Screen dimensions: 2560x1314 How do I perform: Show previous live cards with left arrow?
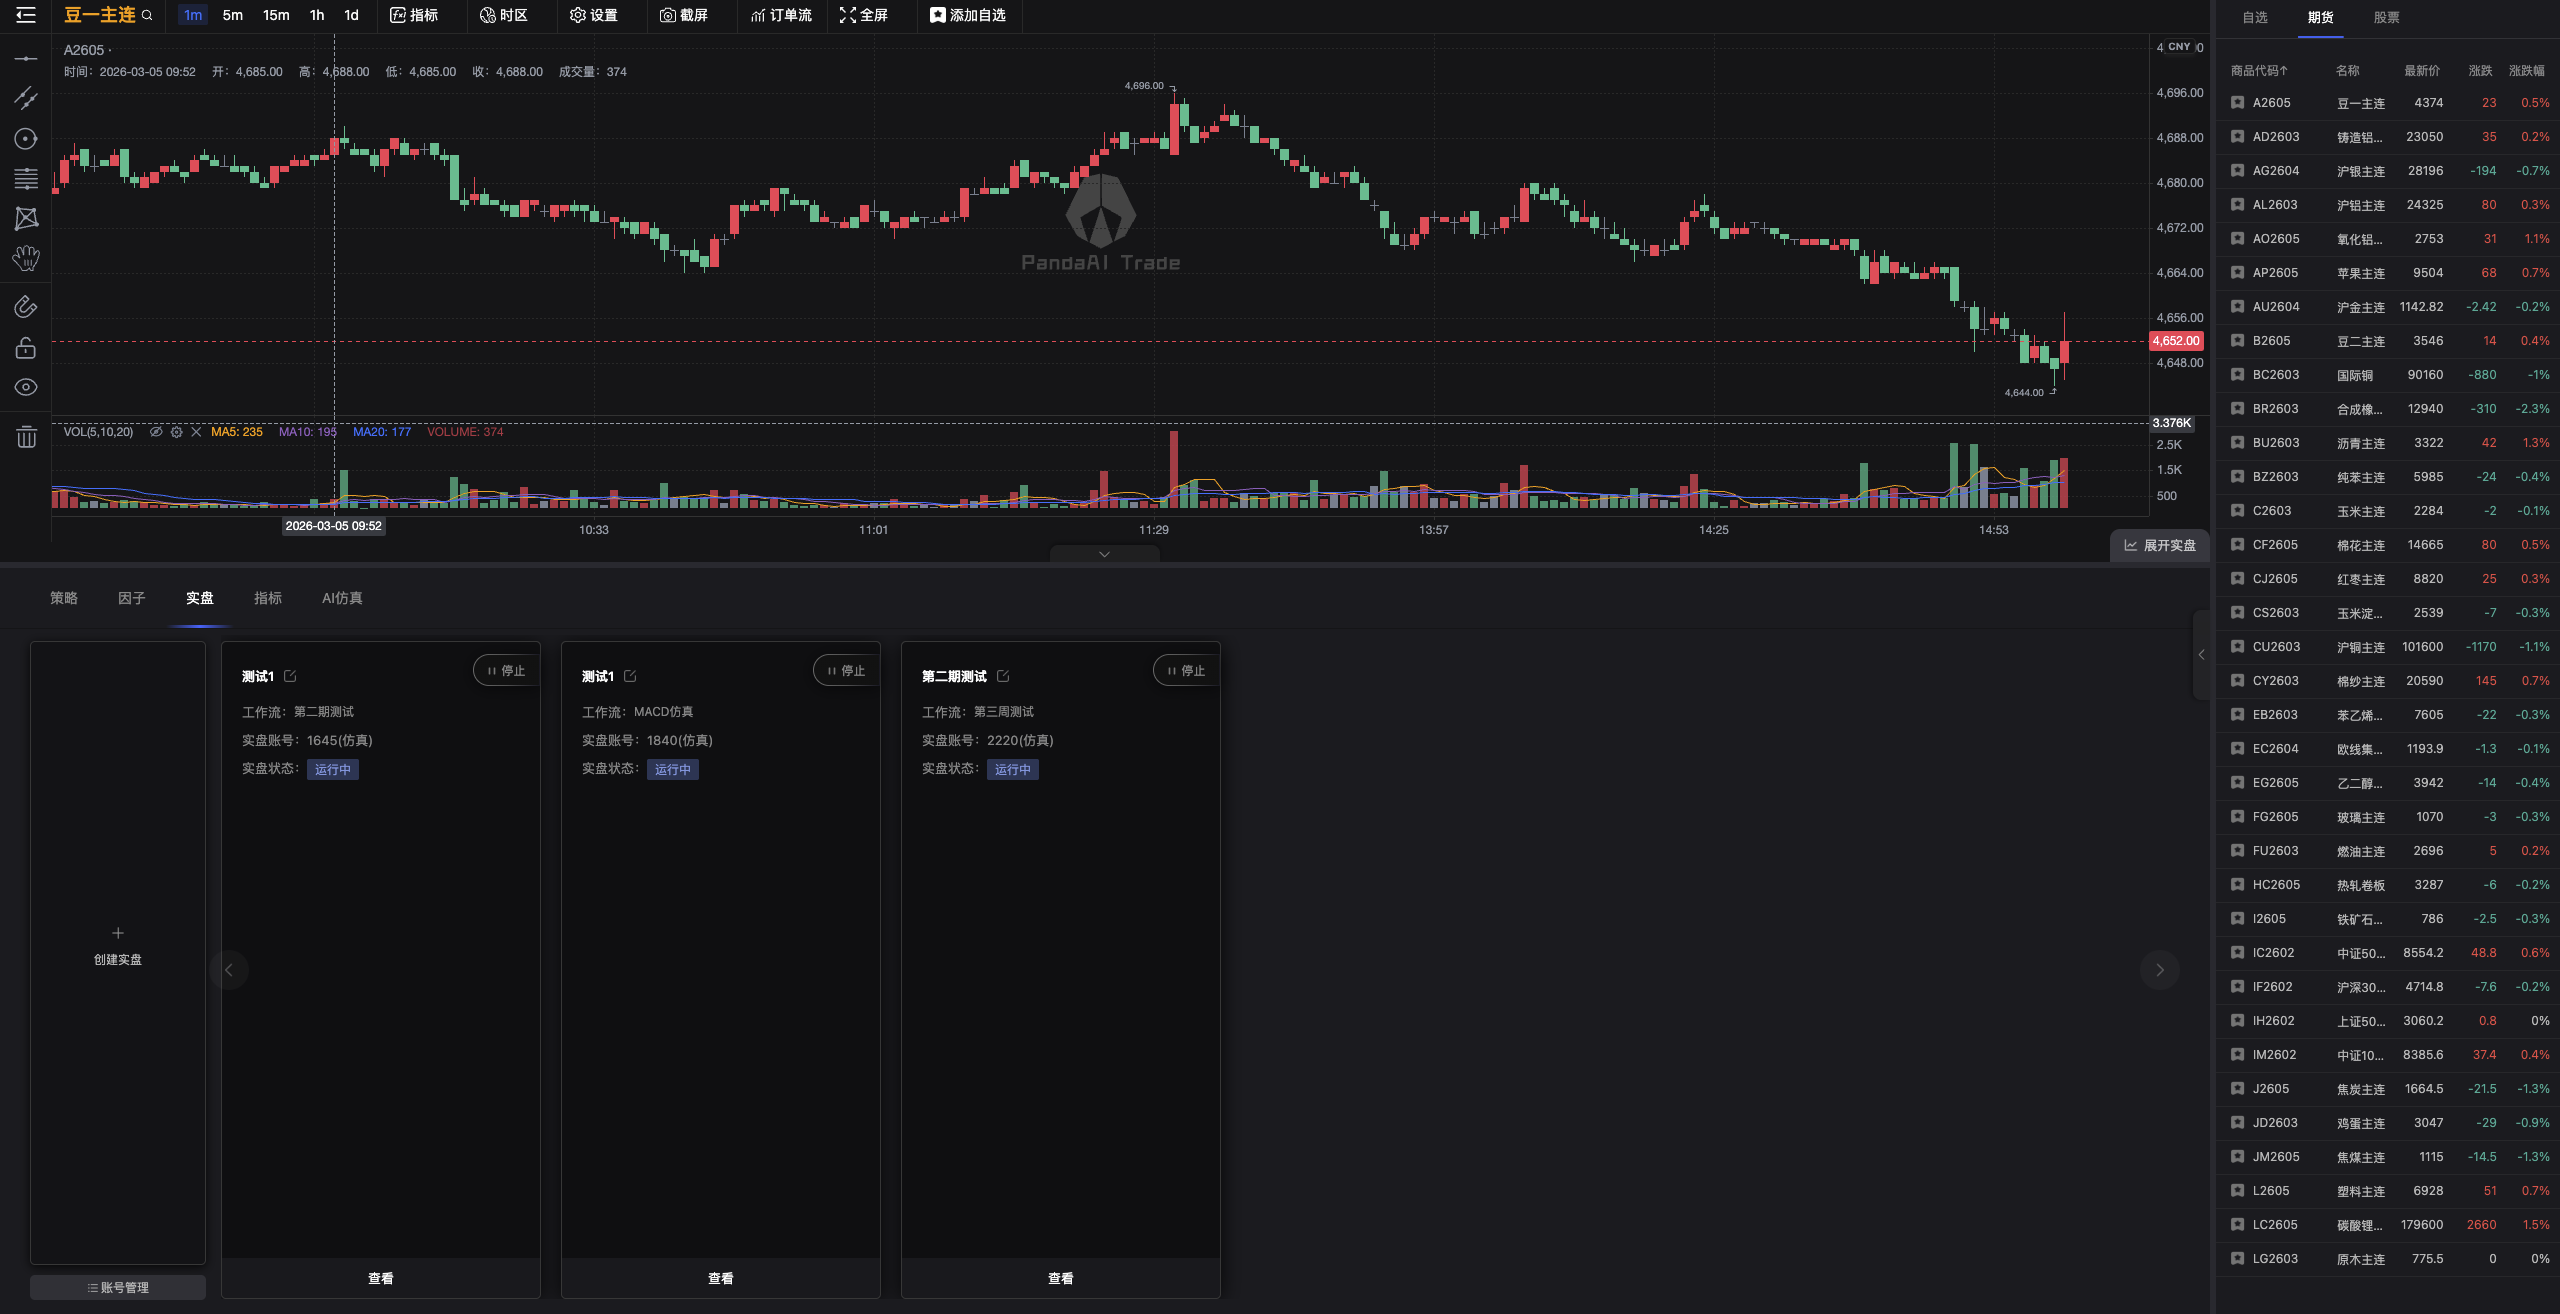point(229,970)
